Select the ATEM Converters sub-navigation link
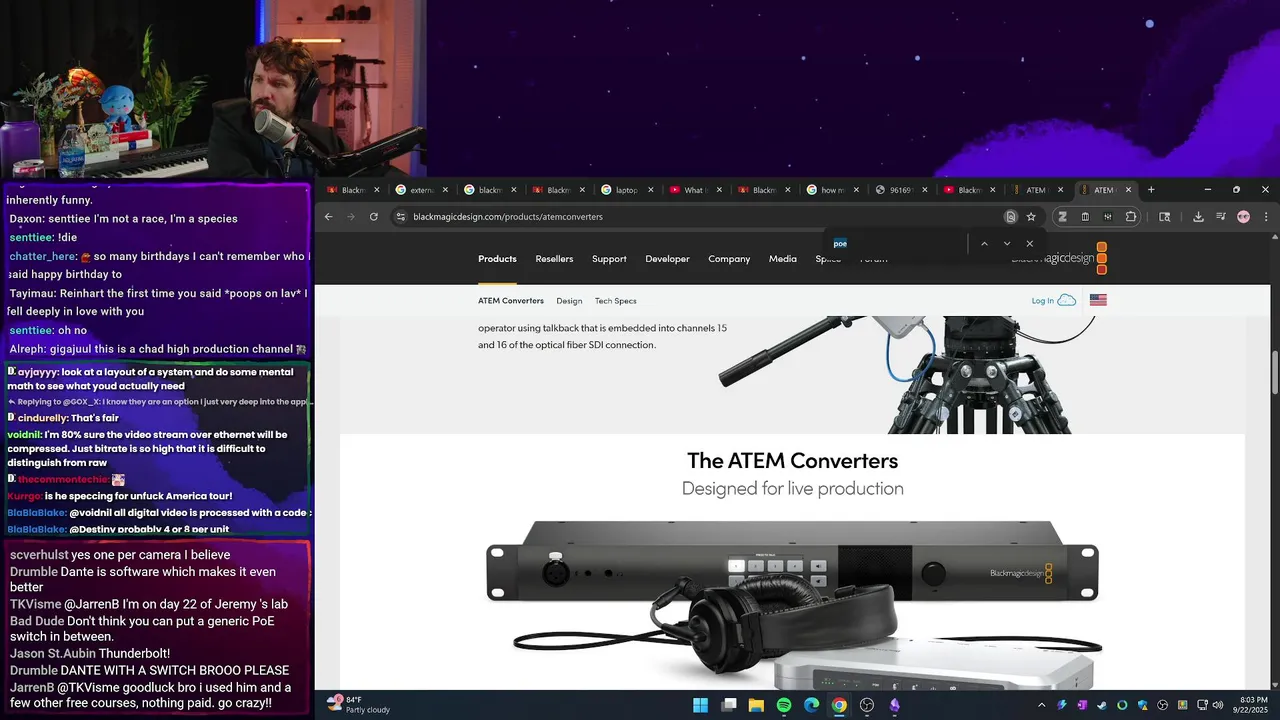1280x720 pixels. [x=511, y=301]
